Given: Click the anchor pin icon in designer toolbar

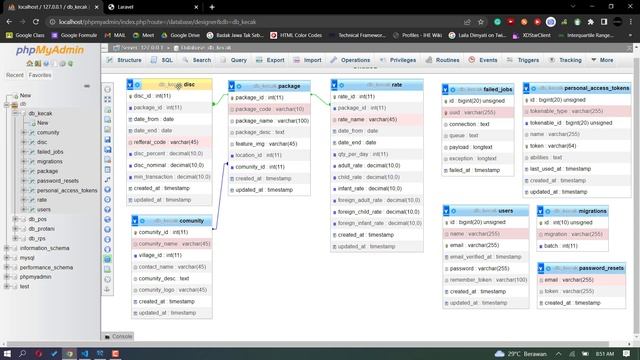Looking at the screenshot, I should 107,289.
